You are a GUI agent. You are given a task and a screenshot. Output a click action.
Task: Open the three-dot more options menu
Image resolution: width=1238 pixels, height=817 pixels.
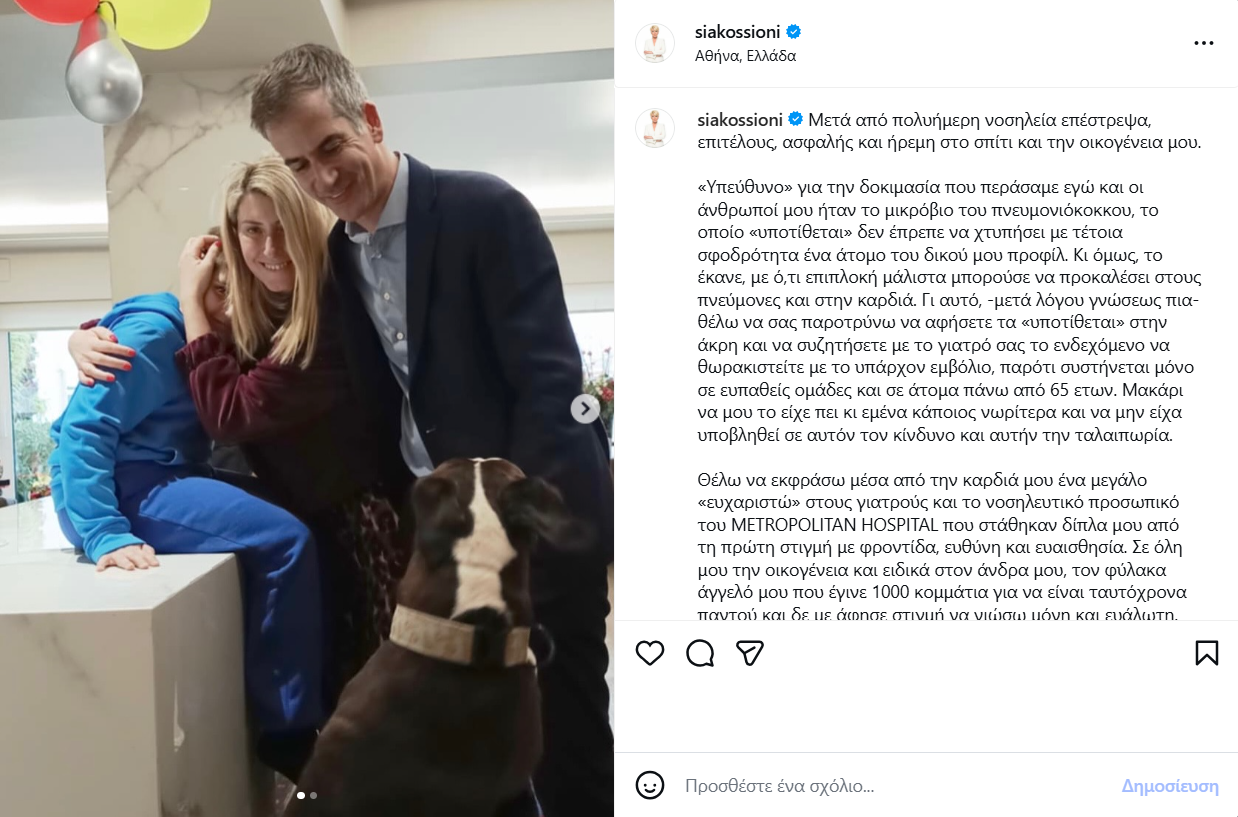tap(1204, 43)
